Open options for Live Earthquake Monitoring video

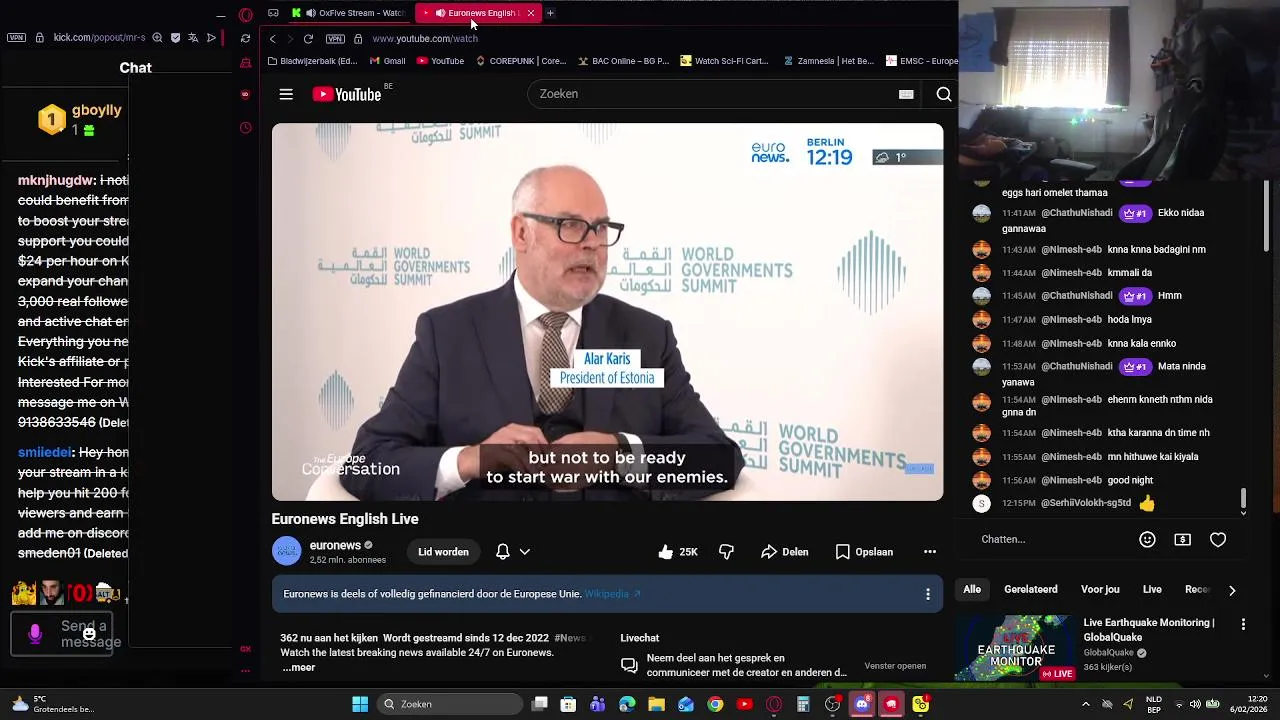pos(1243,624)
